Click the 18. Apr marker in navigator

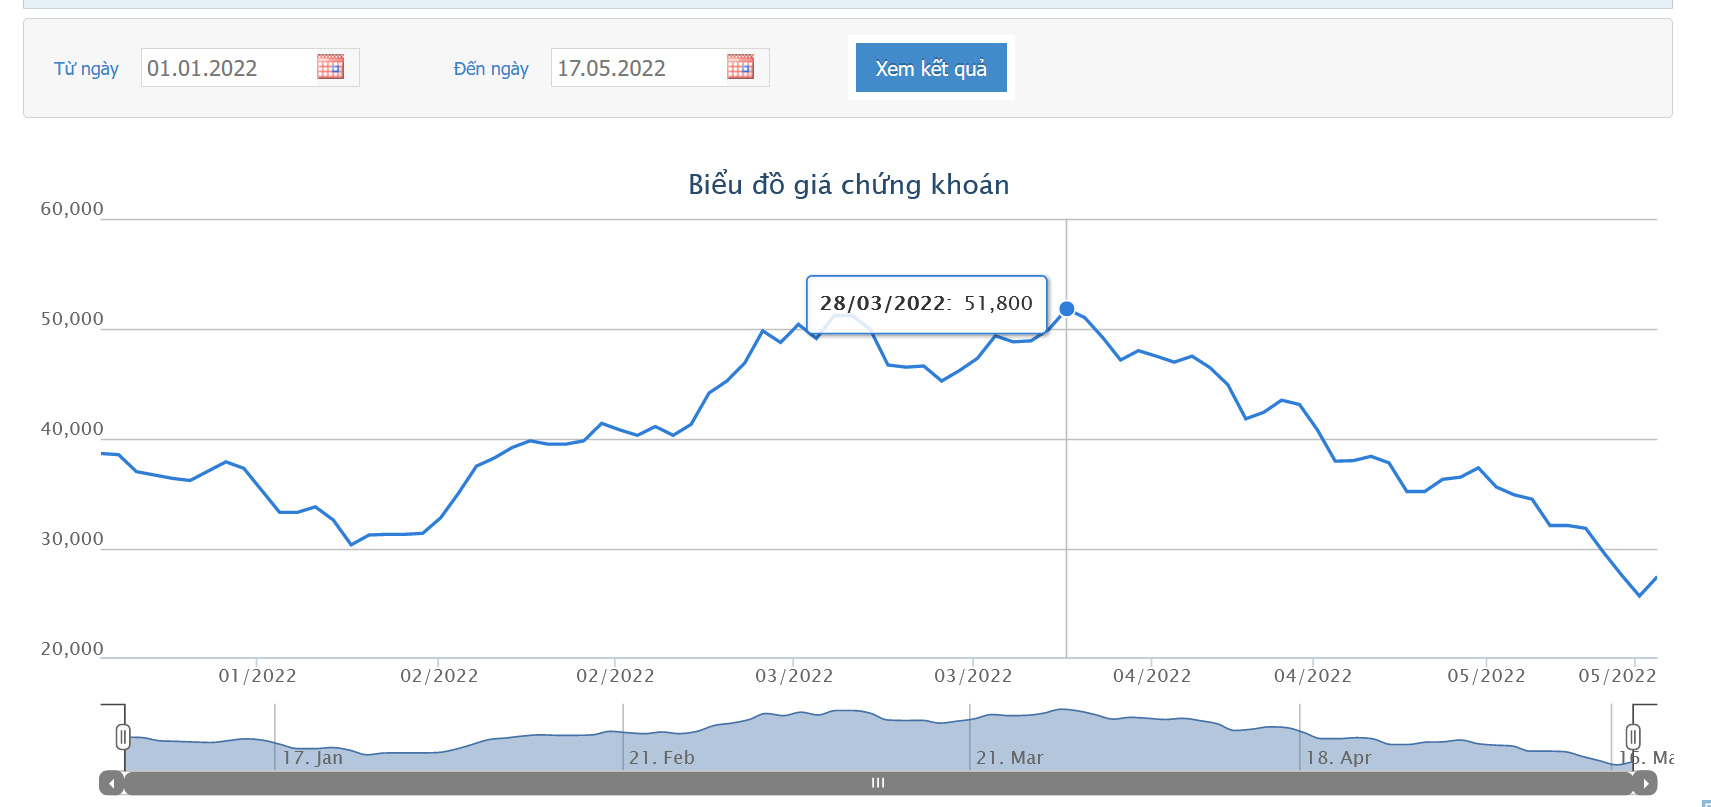1338,758
